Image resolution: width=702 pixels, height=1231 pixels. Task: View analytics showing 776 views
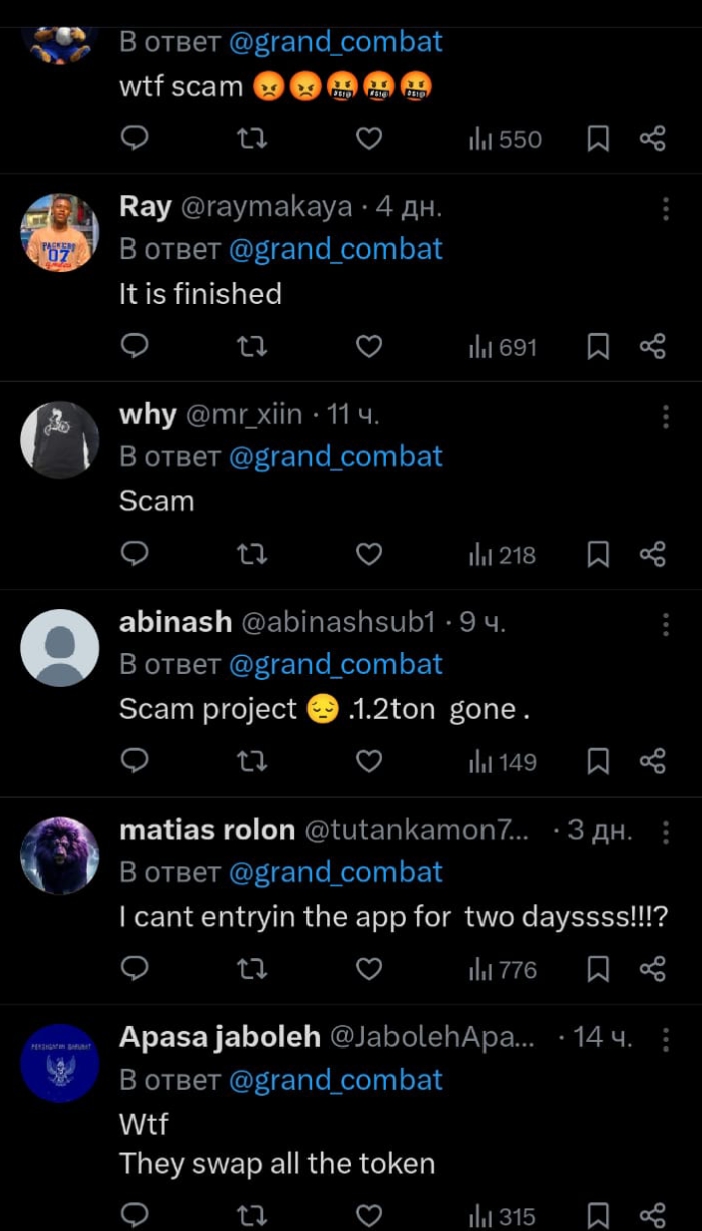(x=503, y=969)
